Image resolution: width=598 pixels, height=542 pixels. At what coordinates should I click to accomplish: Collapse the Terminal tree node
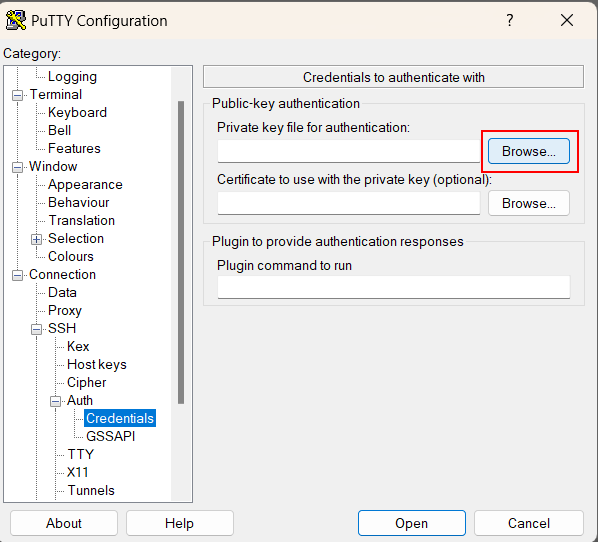(x=17, y=95)
